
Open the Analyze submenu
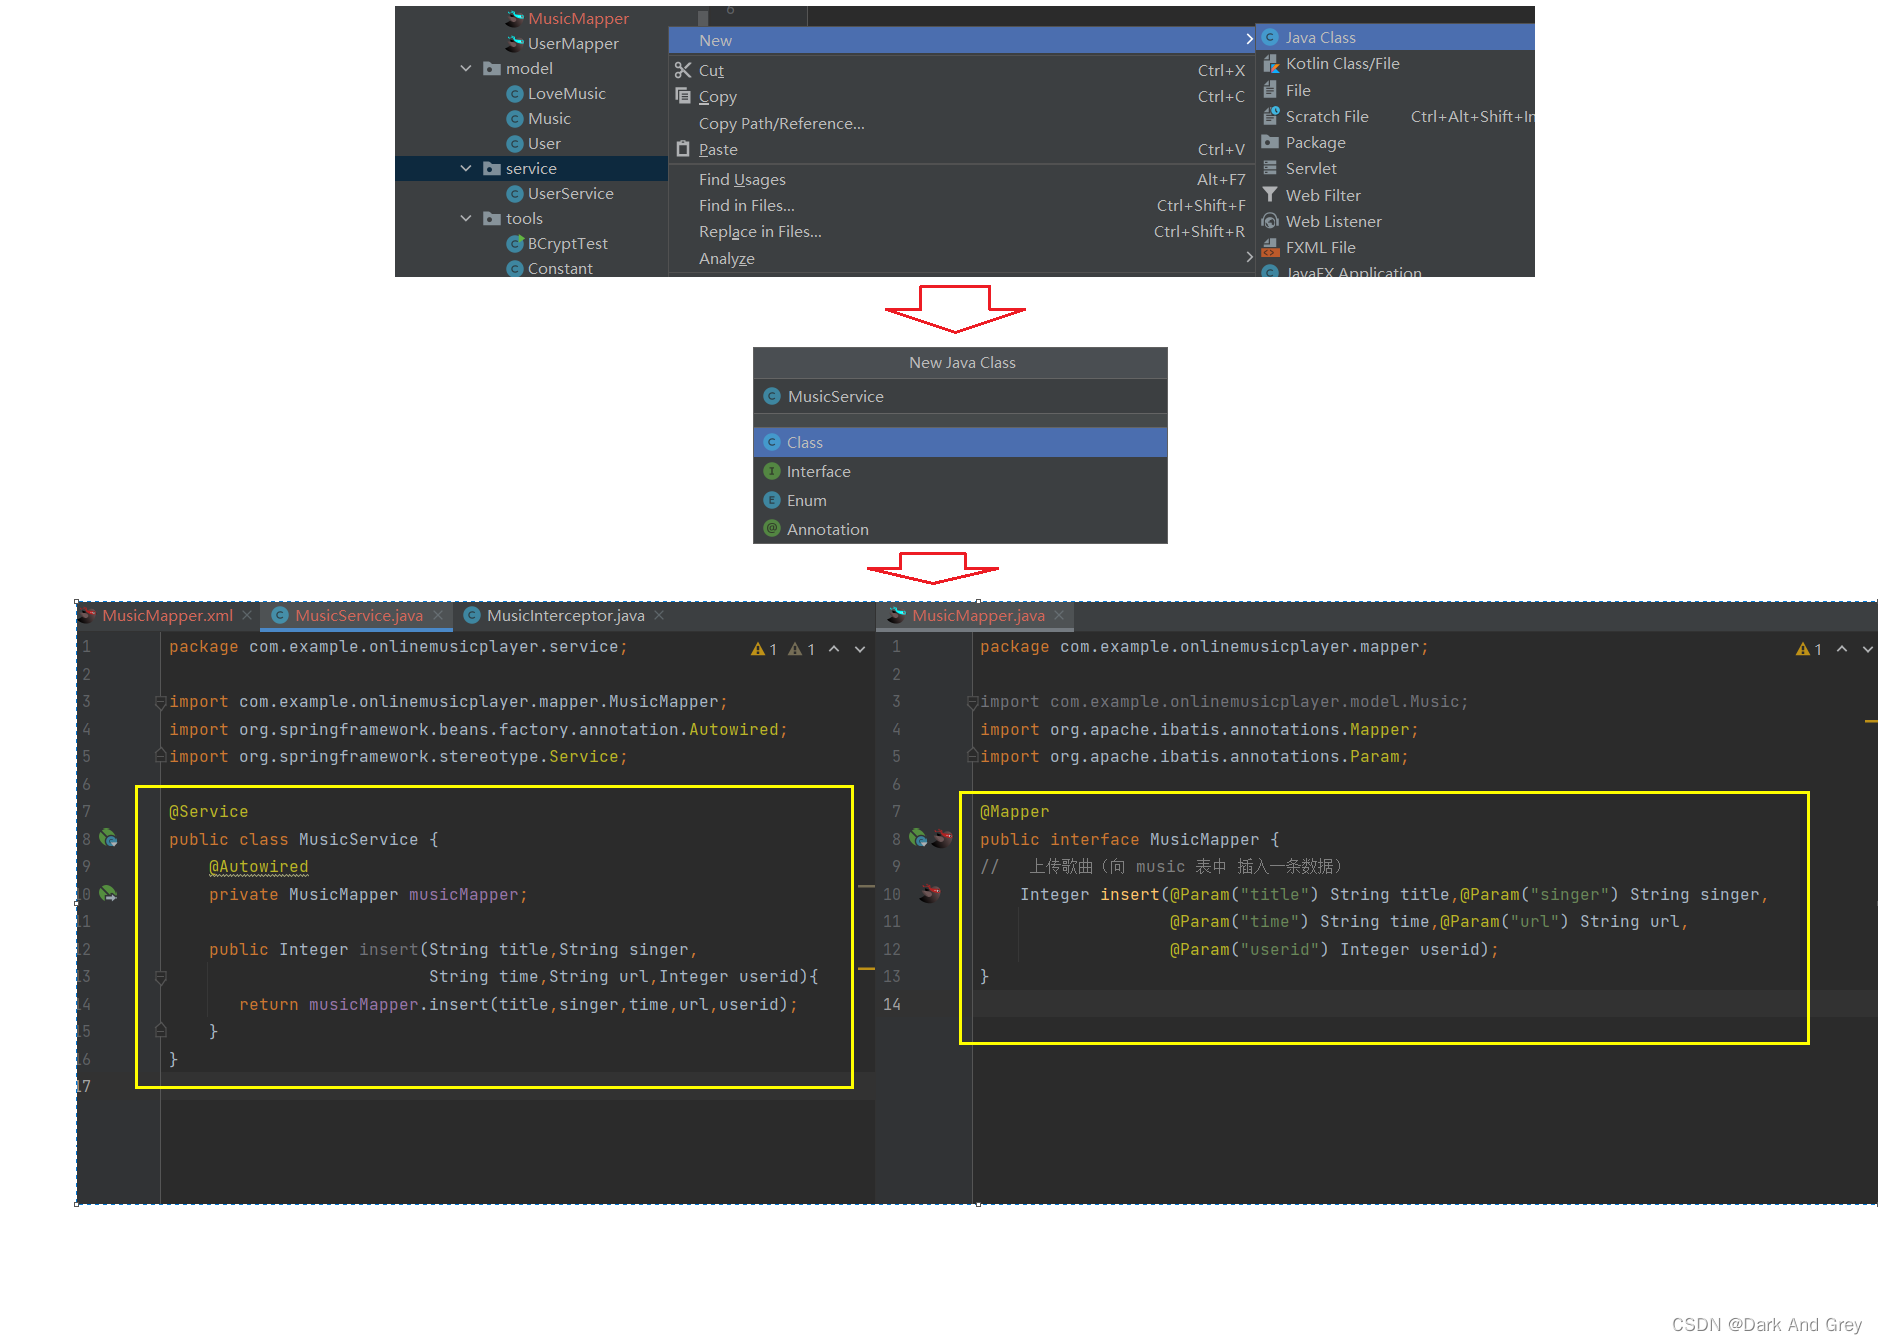click(962, 258)
